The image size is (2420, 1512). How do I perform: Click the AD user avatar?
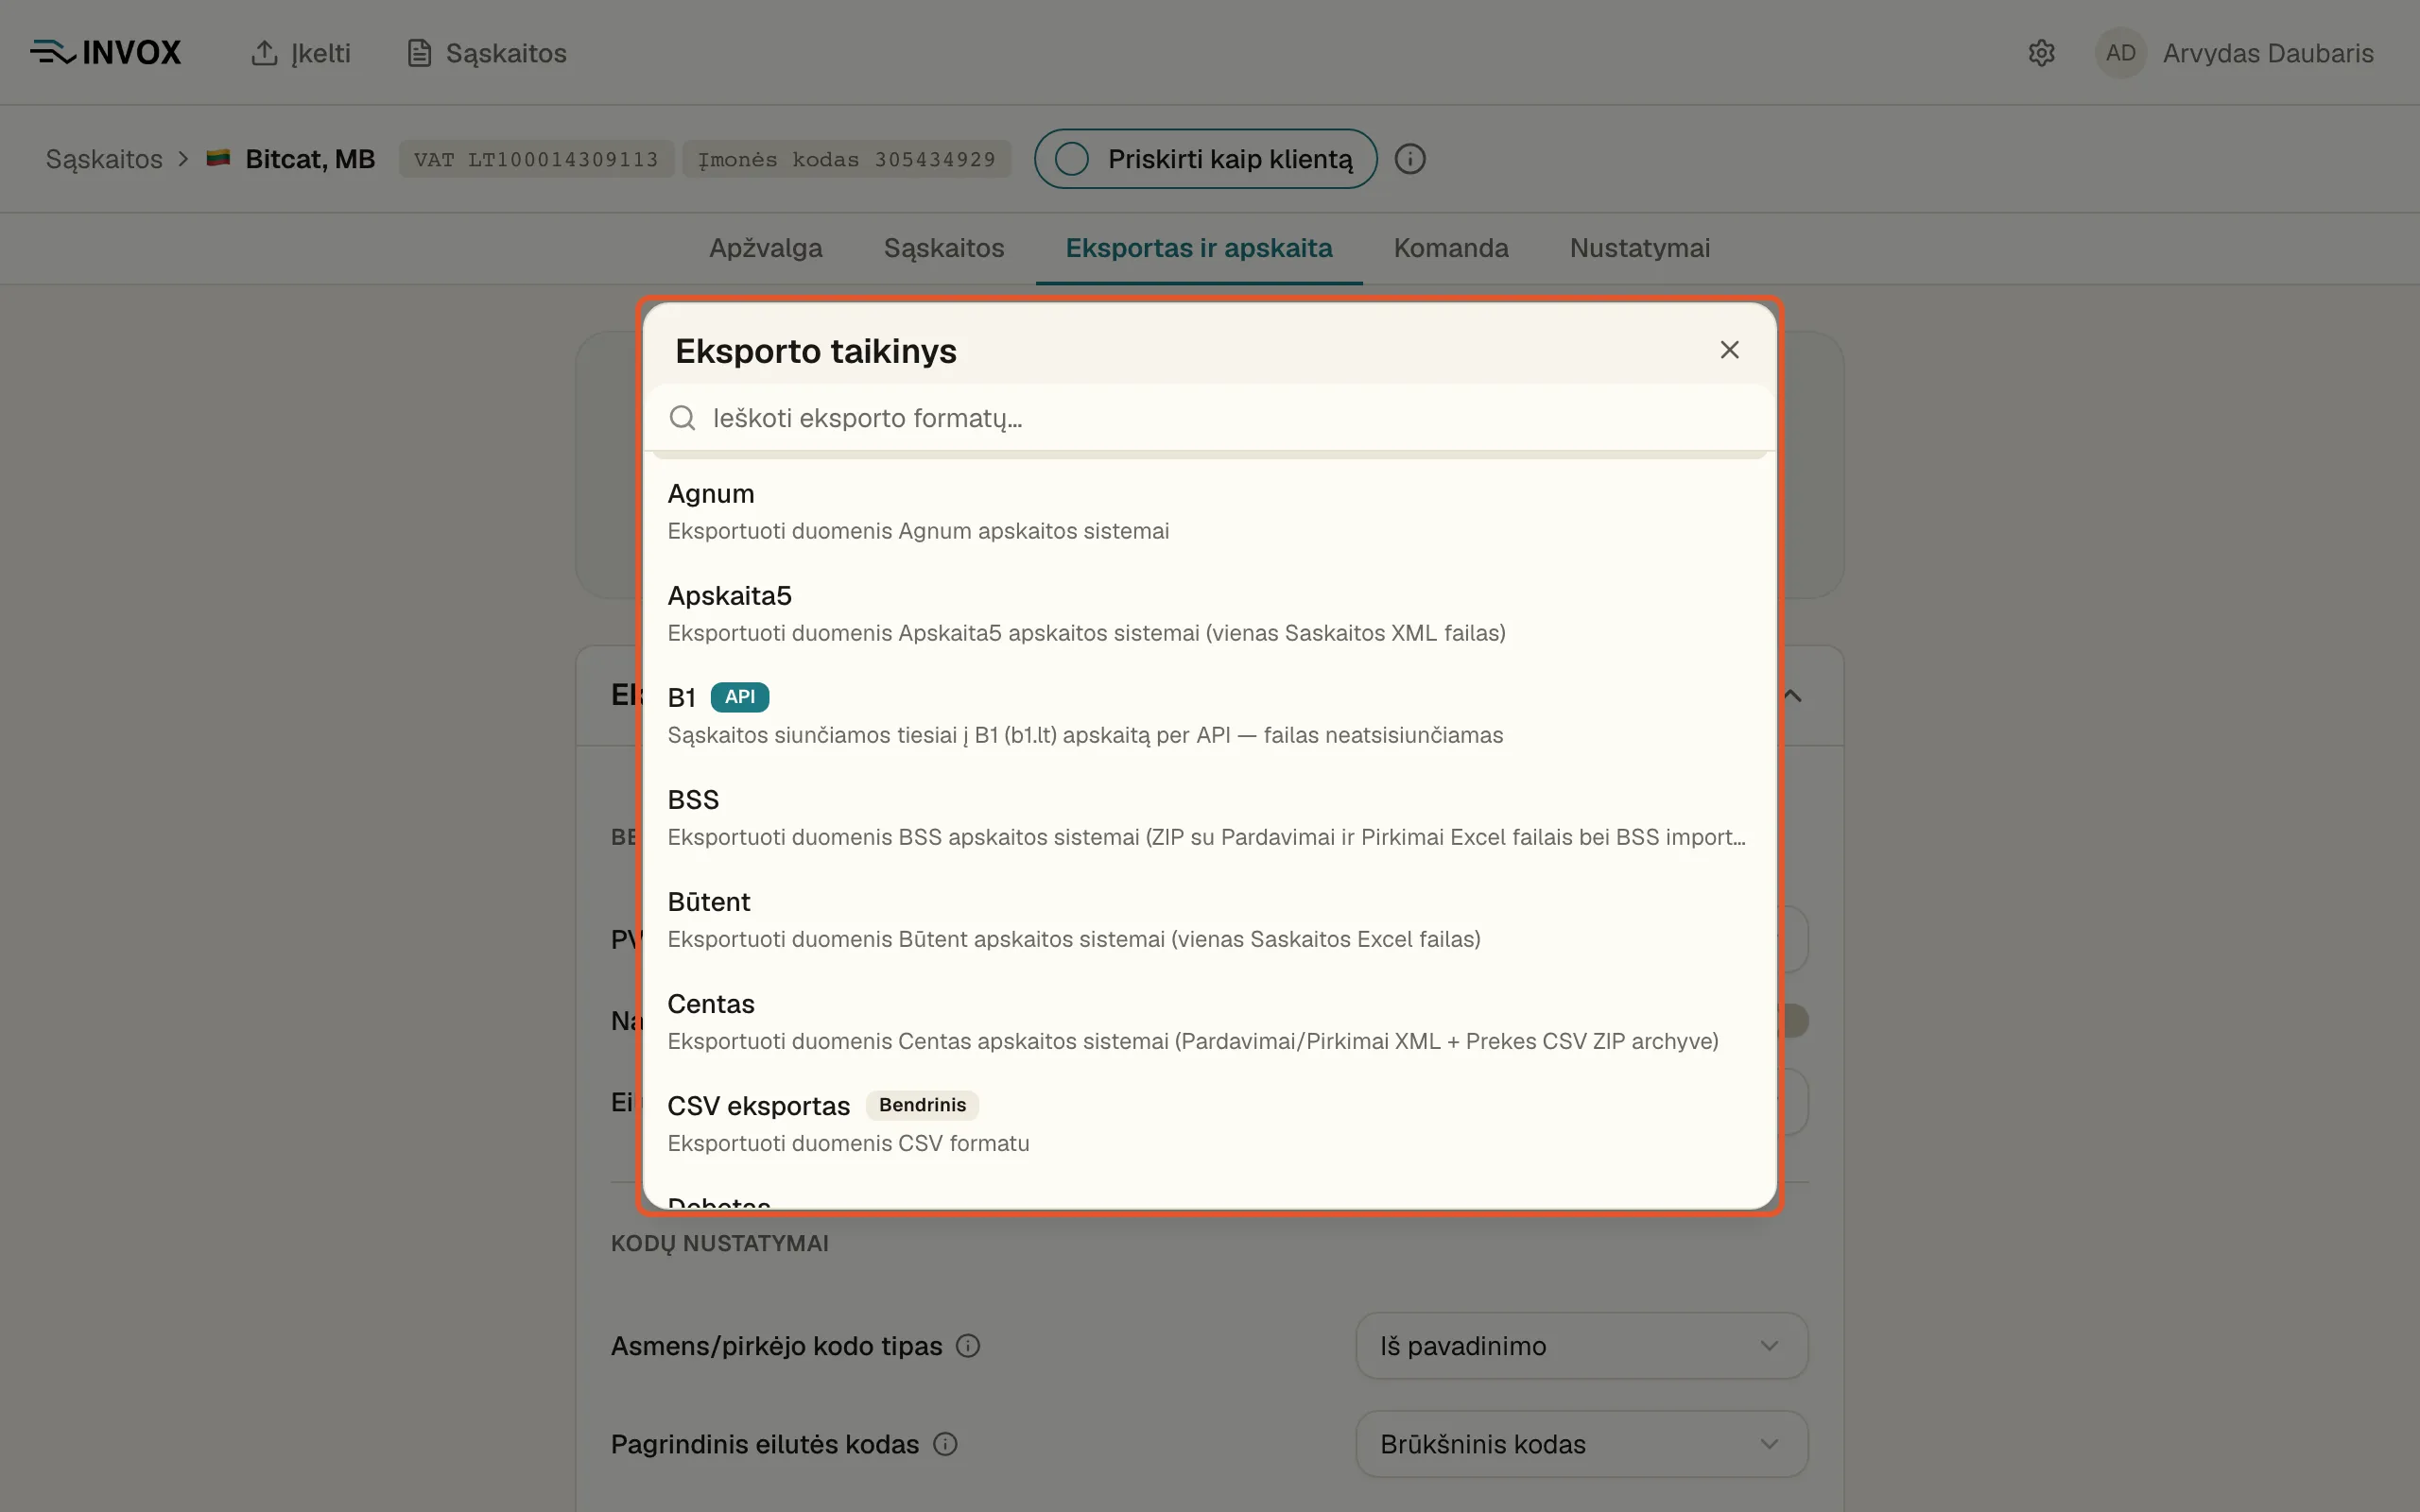(x=2120, y=53)
